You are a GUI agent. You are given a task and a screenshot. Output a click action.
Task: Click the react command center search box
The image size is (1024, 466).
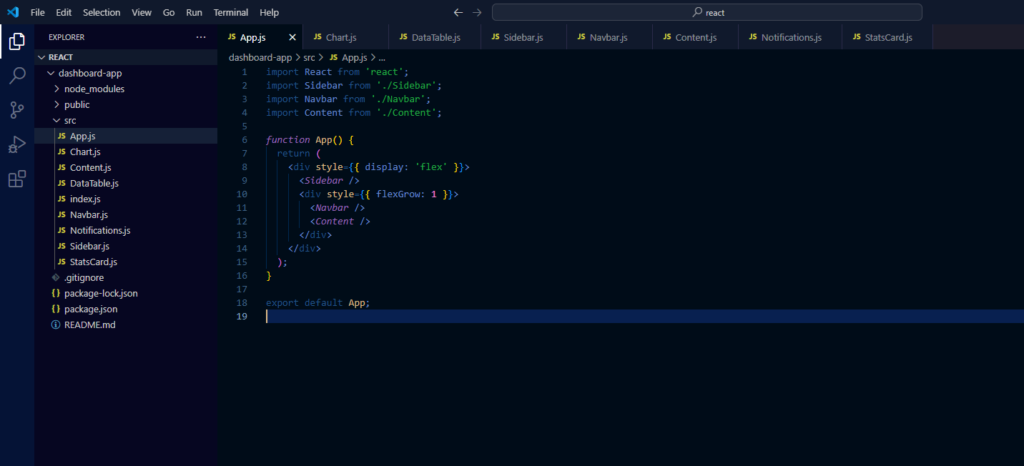[707, 12]
